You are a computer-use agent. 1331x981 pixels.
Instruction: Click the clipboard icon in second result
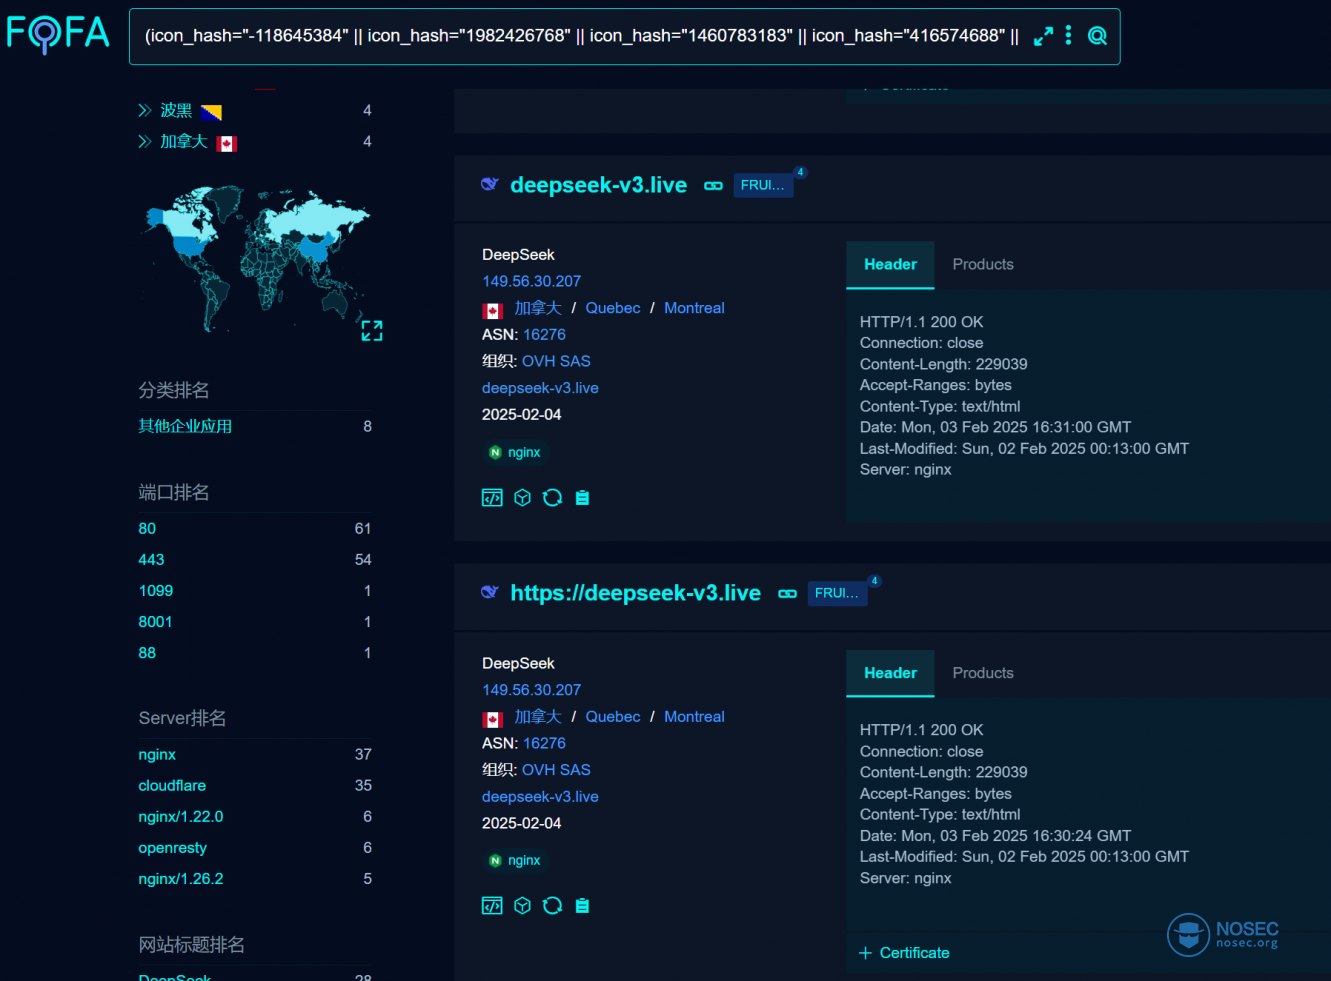click(582, 905)
